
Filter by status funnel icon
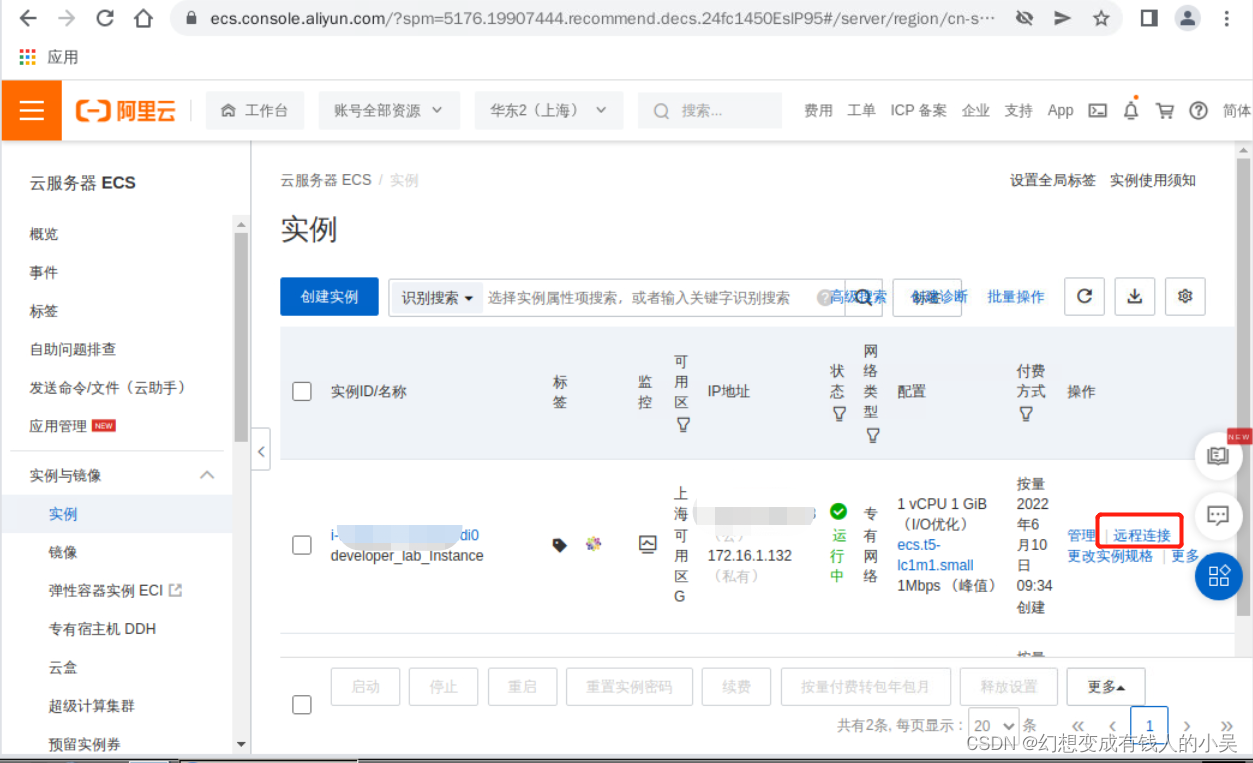coord(839,413)
